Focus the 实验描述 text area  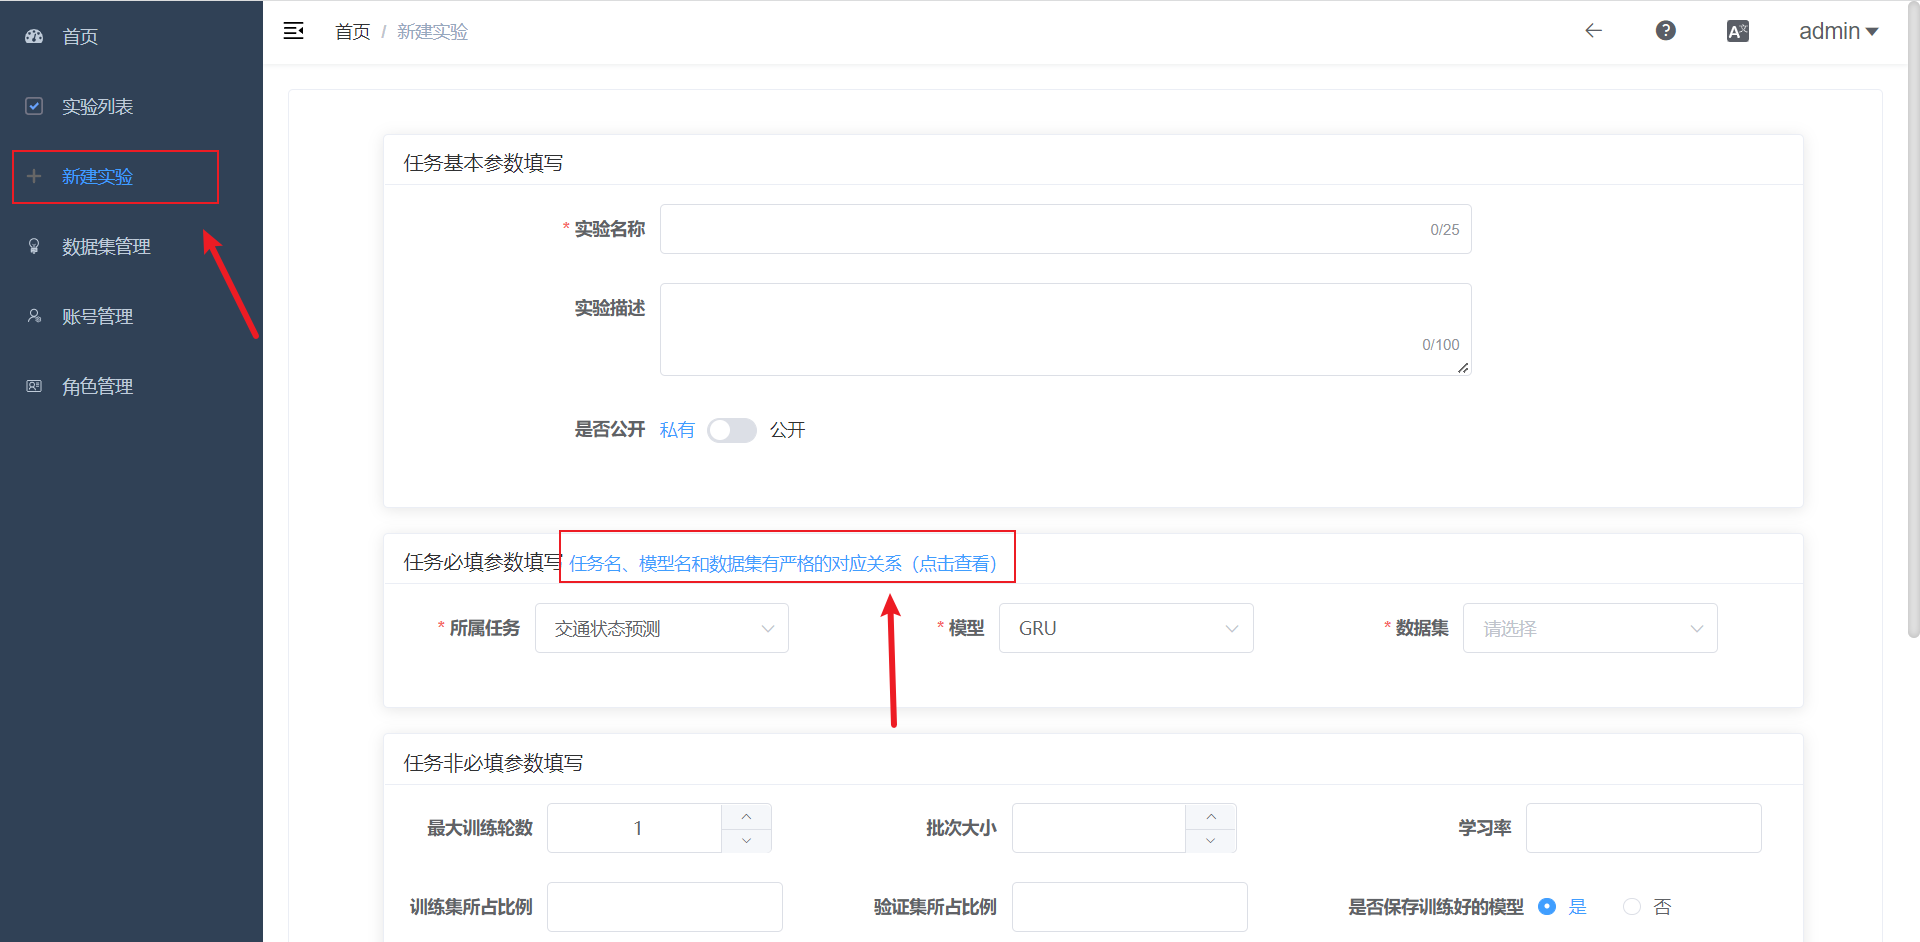click(1065, 330)
